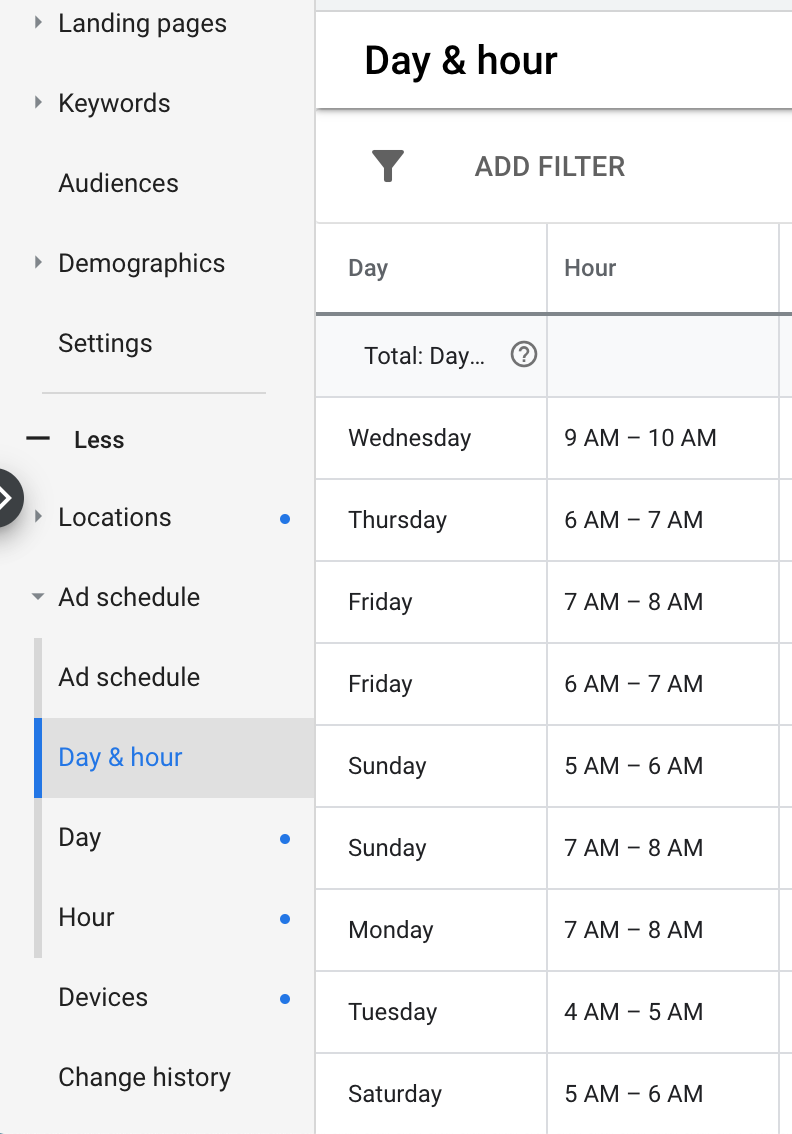Viewport: 792px width, 1134px height.
Task: Expand the Demographics section arrow
Action: [39, 263]
